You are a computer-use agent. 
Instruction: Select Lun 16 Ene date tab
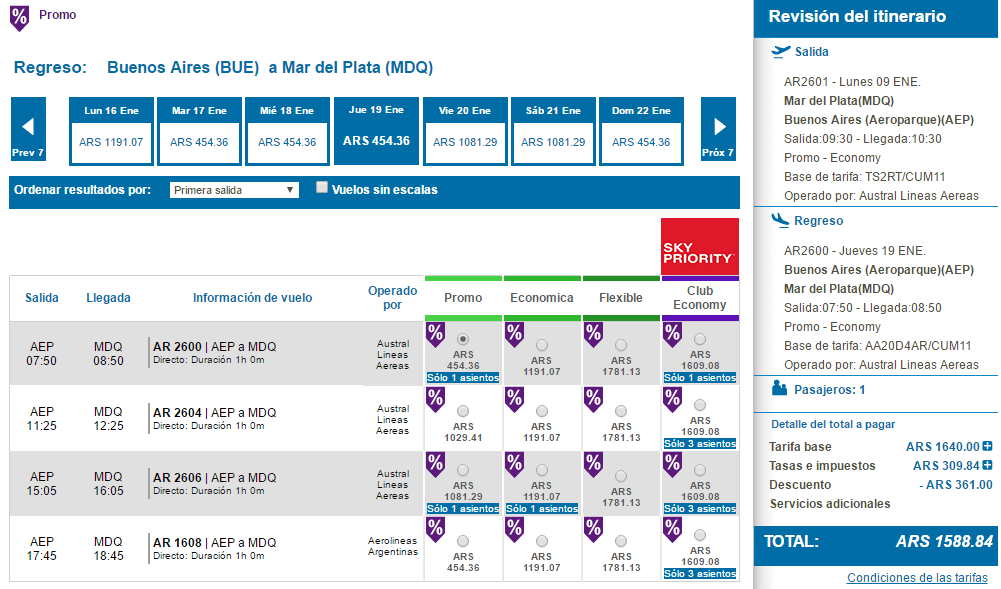pos(111,131)
